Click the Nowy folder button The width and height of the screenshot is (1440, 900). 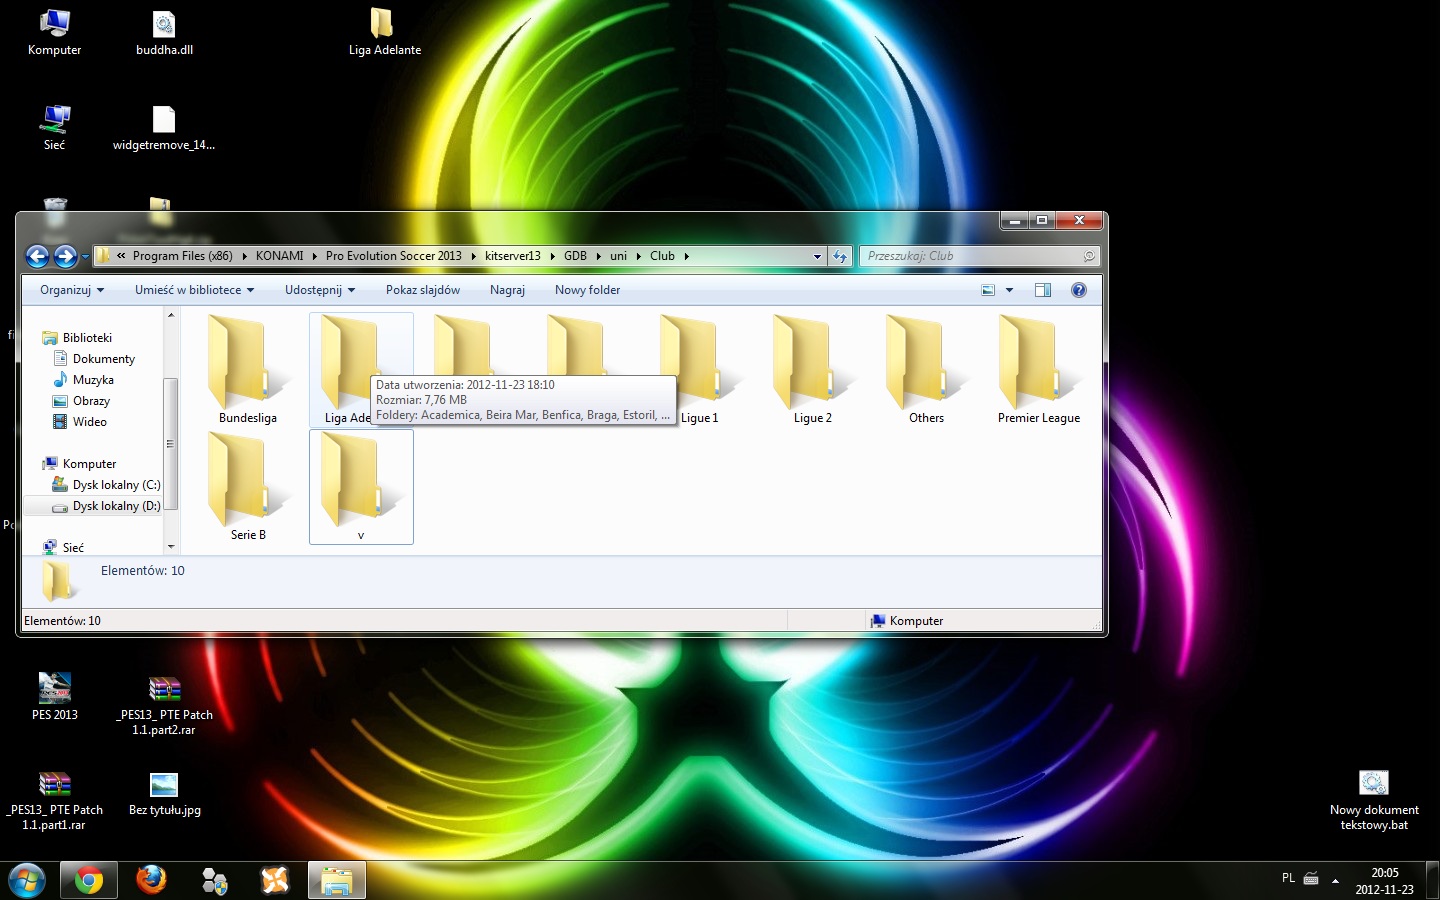pyautogui.click(x=587, y=290)
